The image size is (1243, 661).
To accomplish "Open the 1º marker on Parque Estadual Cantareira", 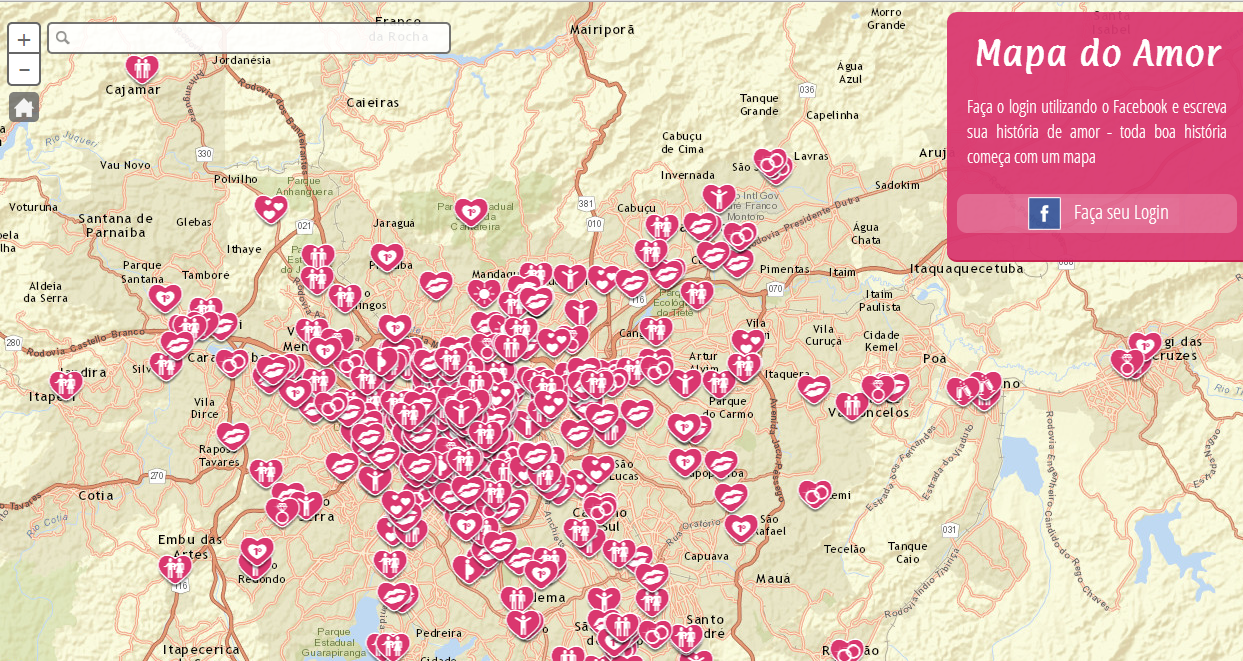I will tap(471, 212).
